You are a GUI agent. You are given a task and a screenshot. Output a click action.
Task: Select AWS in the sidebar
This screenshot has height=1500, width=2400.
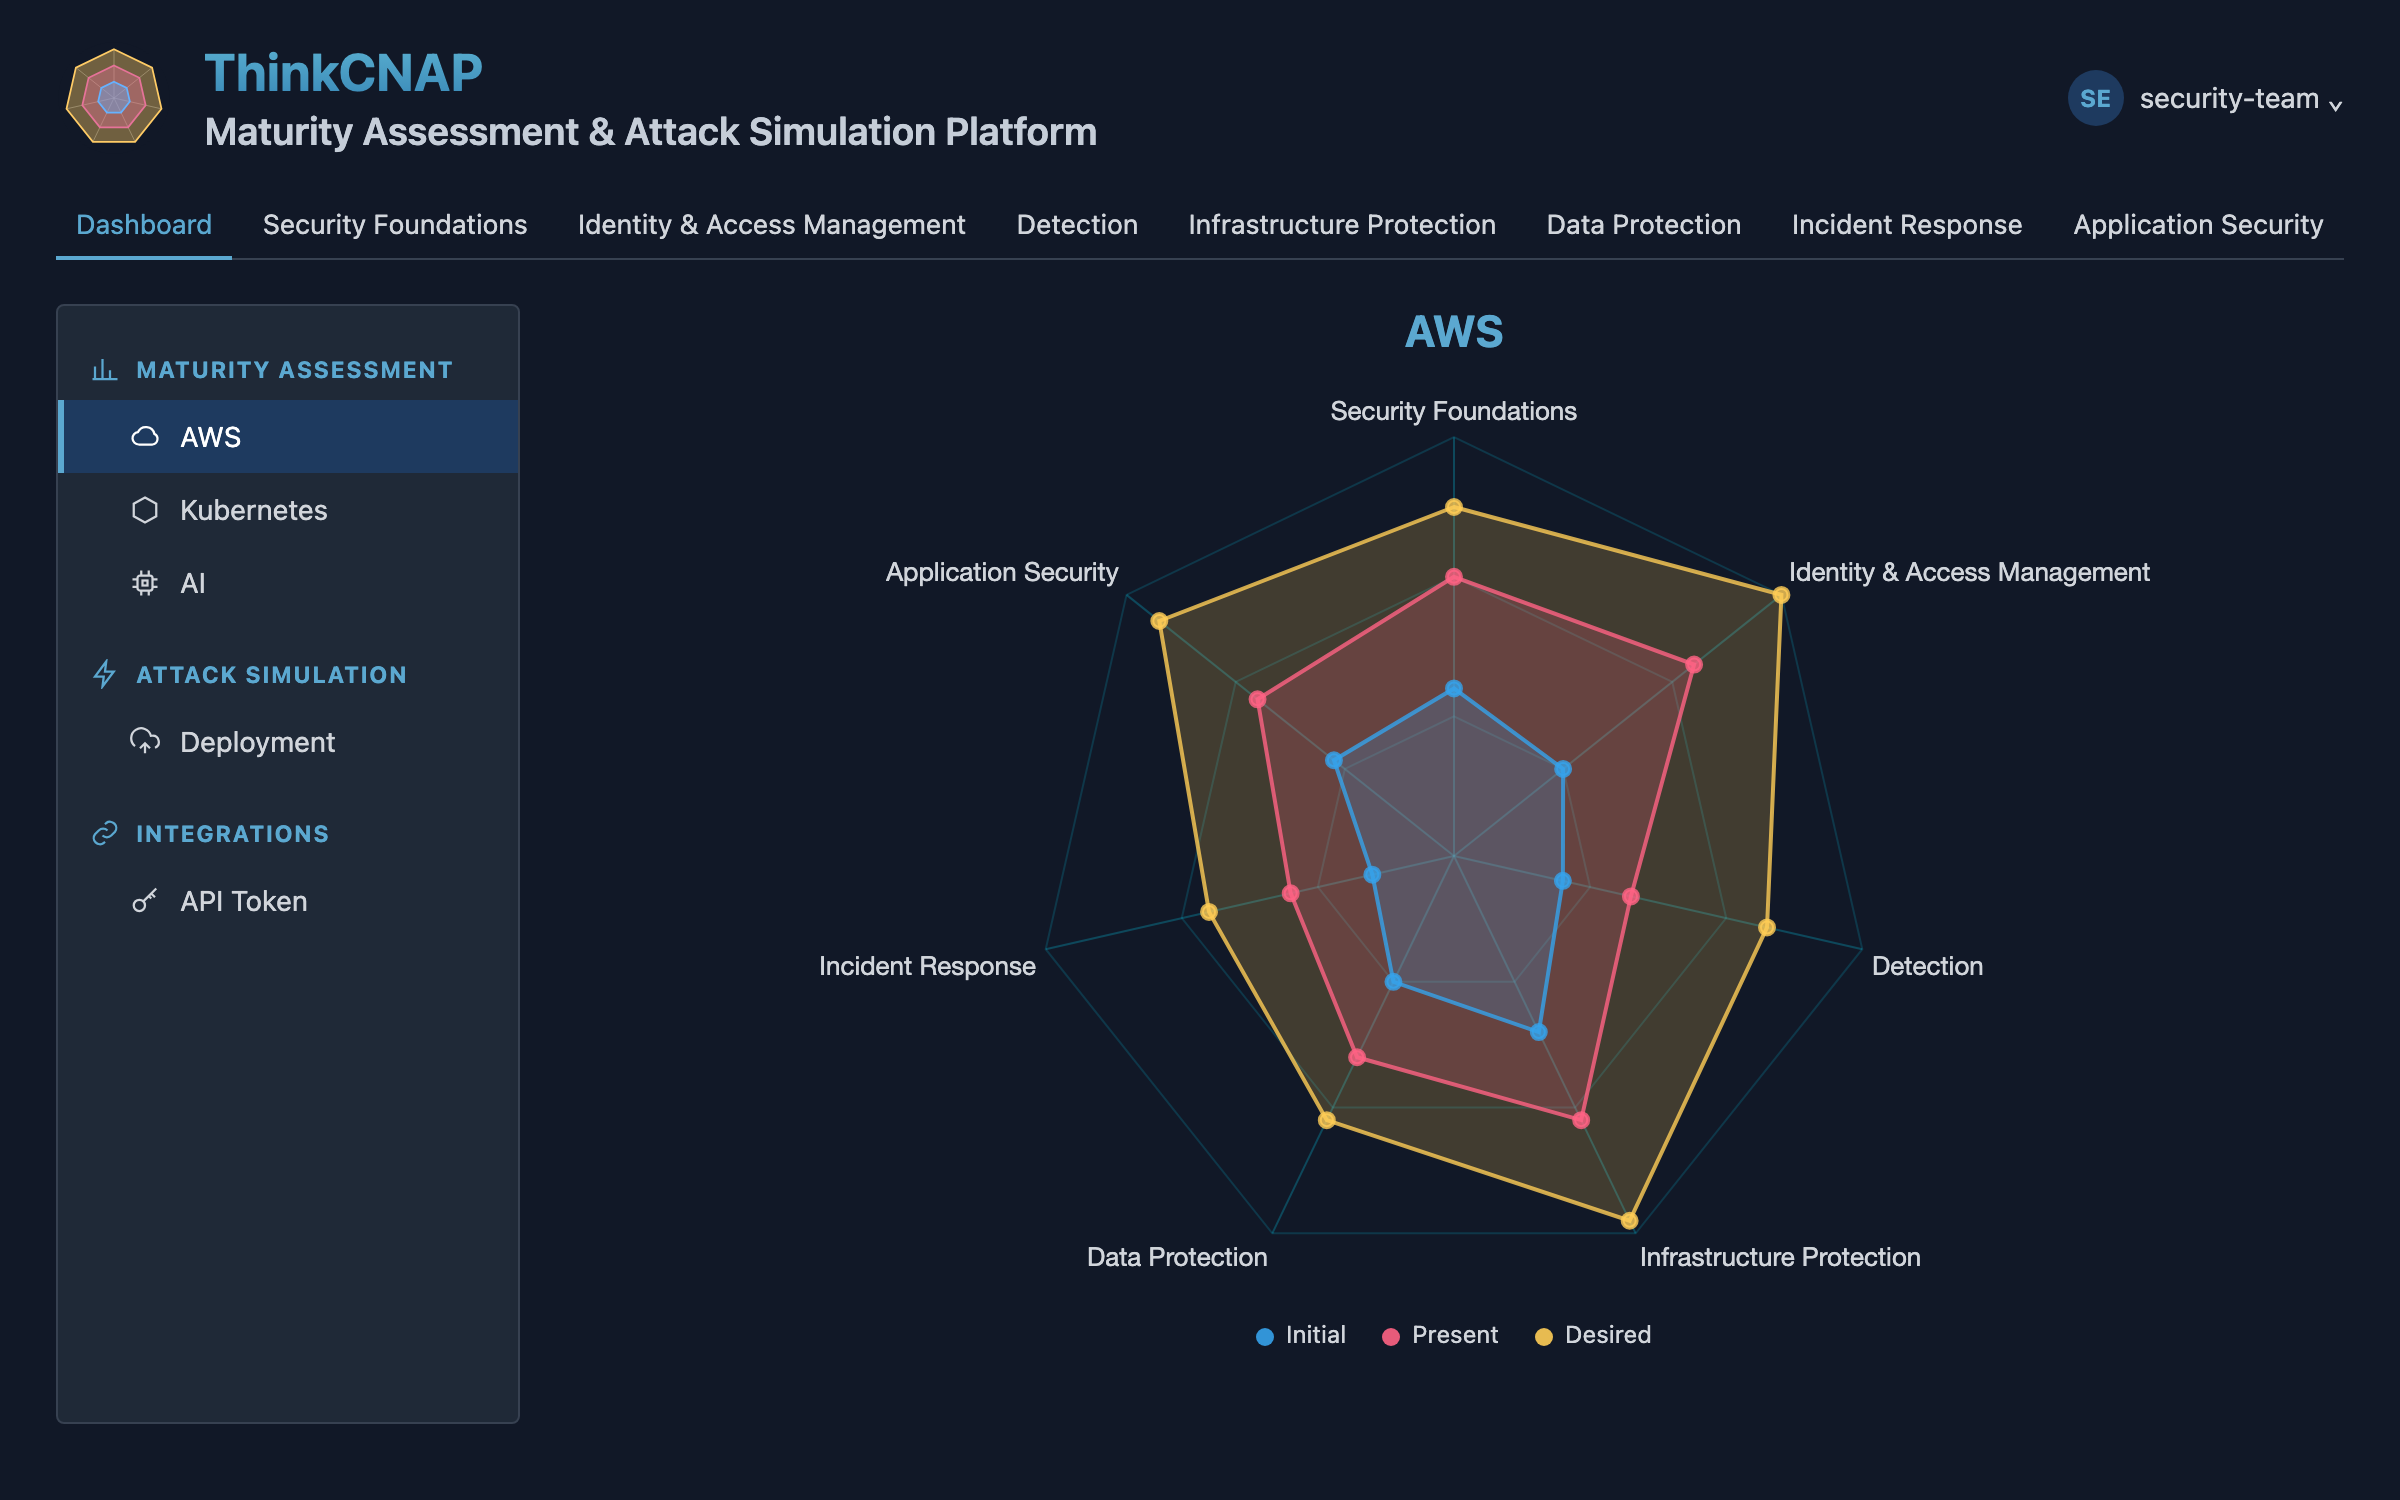pos(288,437)
